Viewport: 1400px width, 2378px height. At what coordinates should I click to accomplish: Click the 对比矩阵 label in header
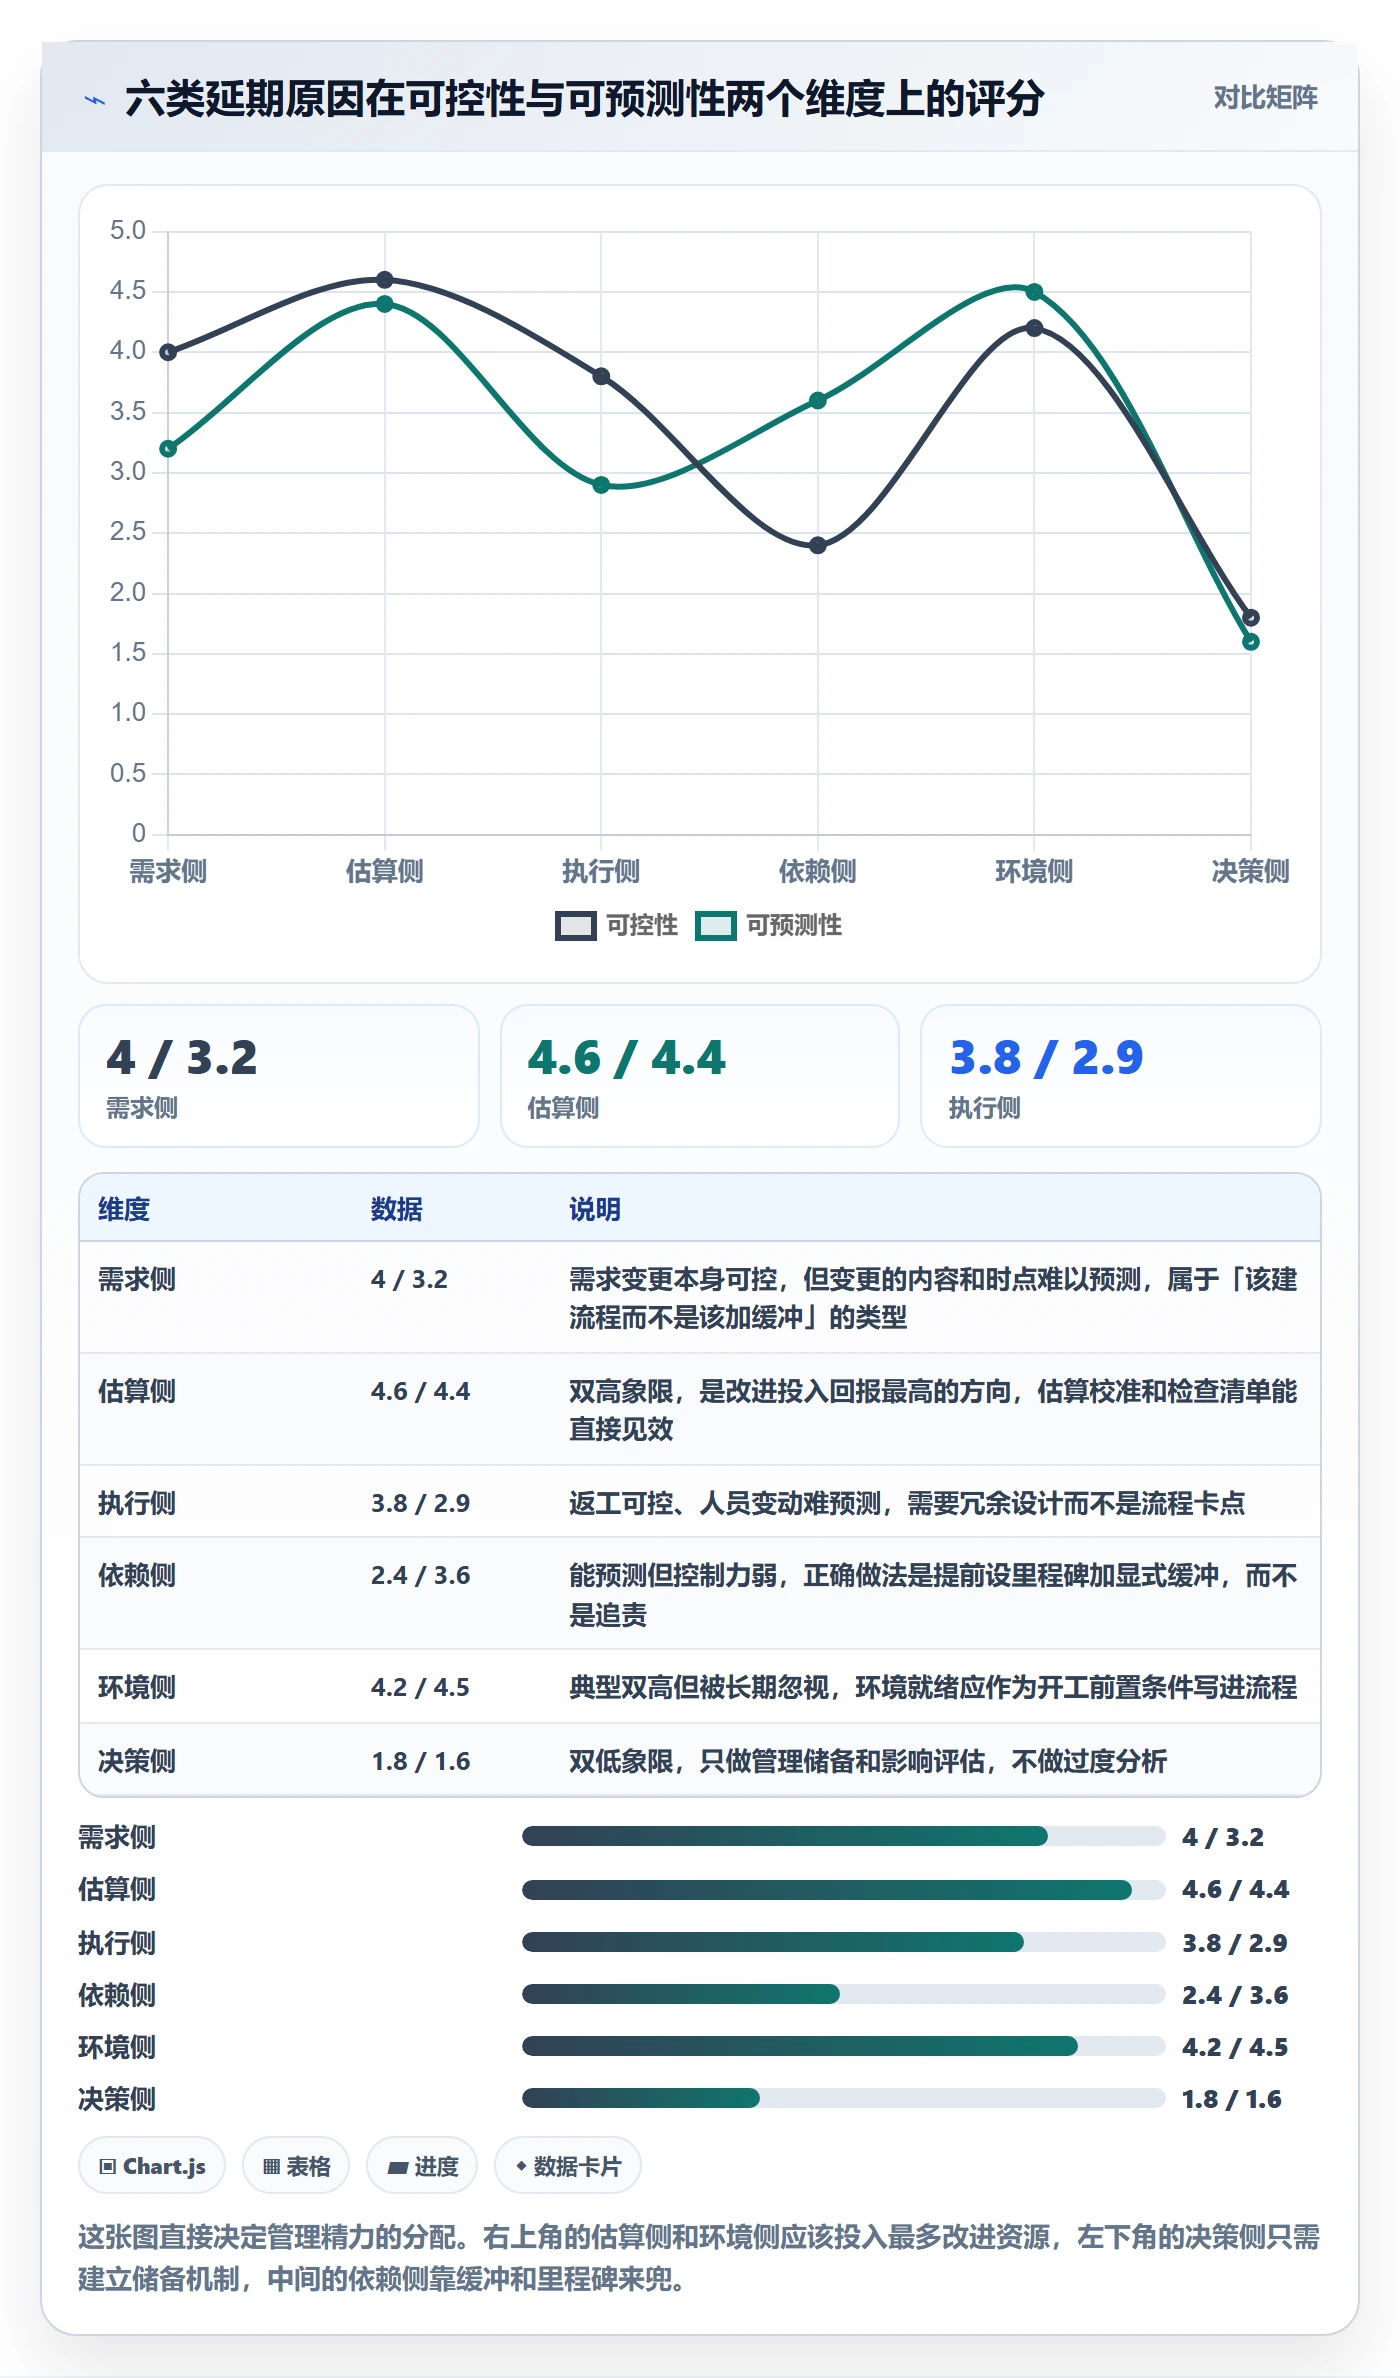tap(1265, 97)
